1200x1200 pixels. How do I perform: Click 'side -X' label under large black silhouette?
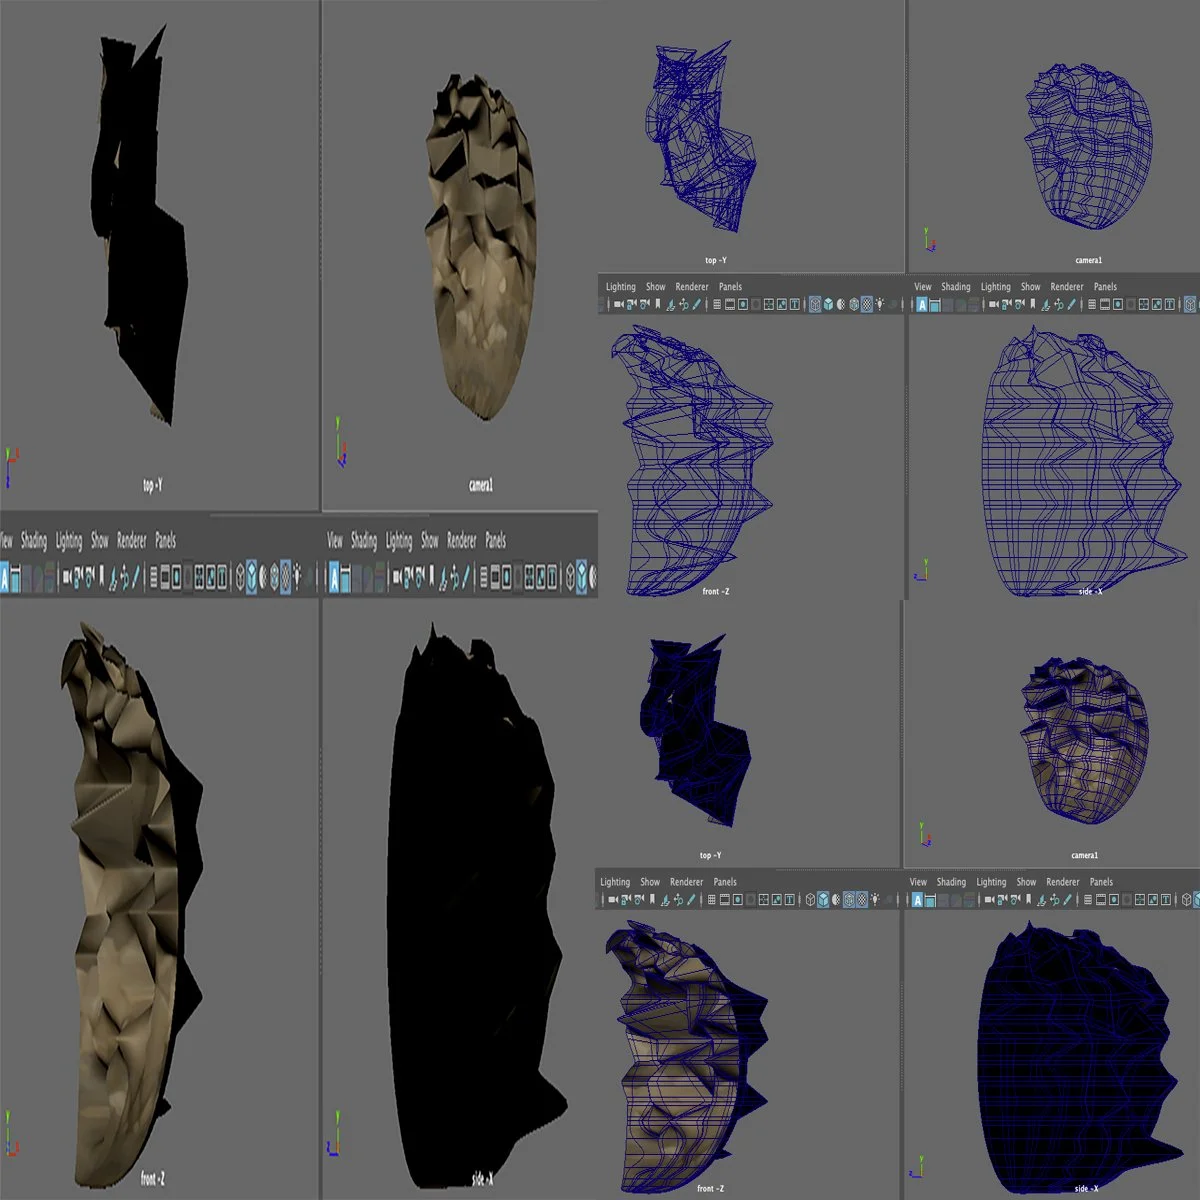point(482,1180)
